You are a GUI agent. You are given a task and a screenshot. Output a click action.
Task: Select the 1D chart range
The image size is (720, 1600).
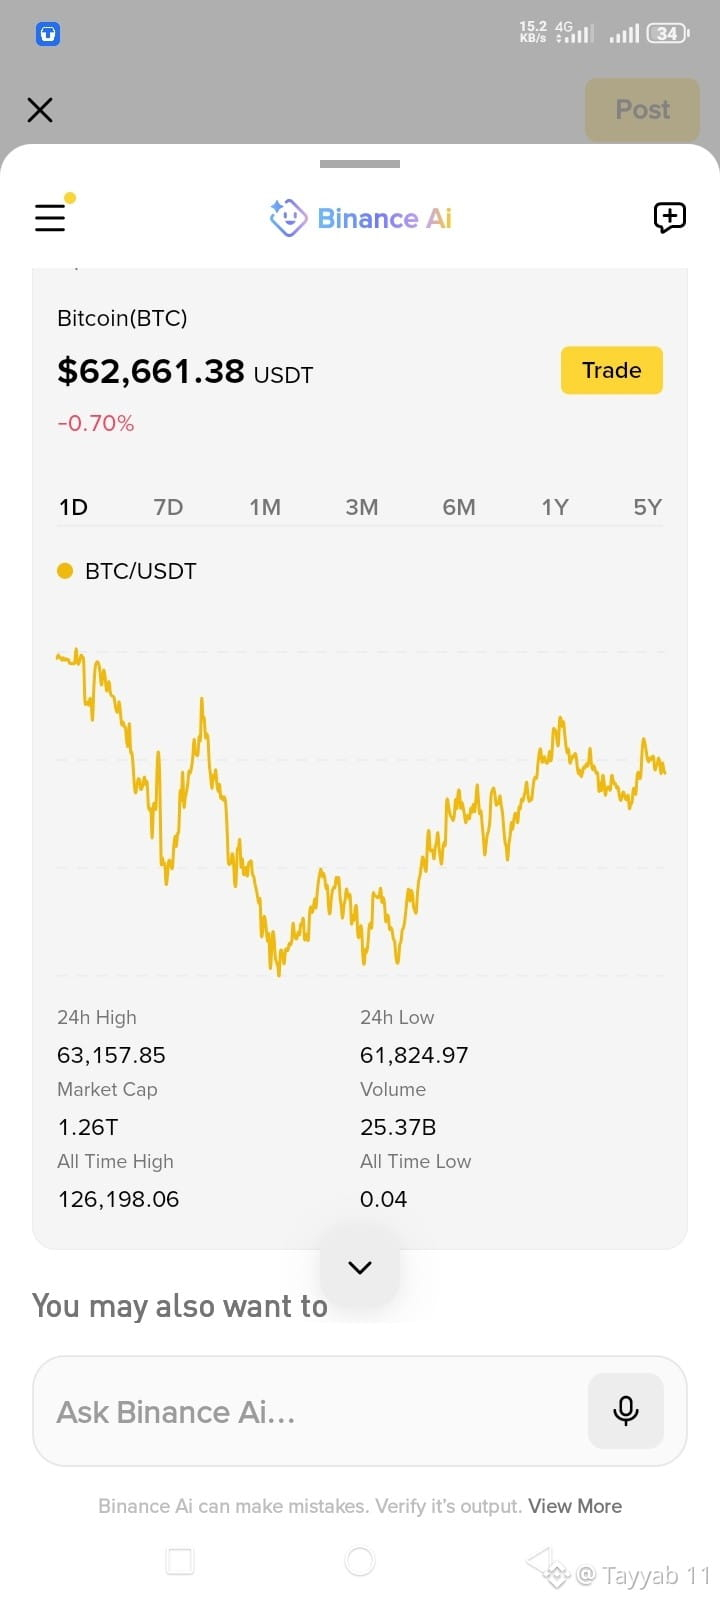pyautogui.click(x=73, y=507)
